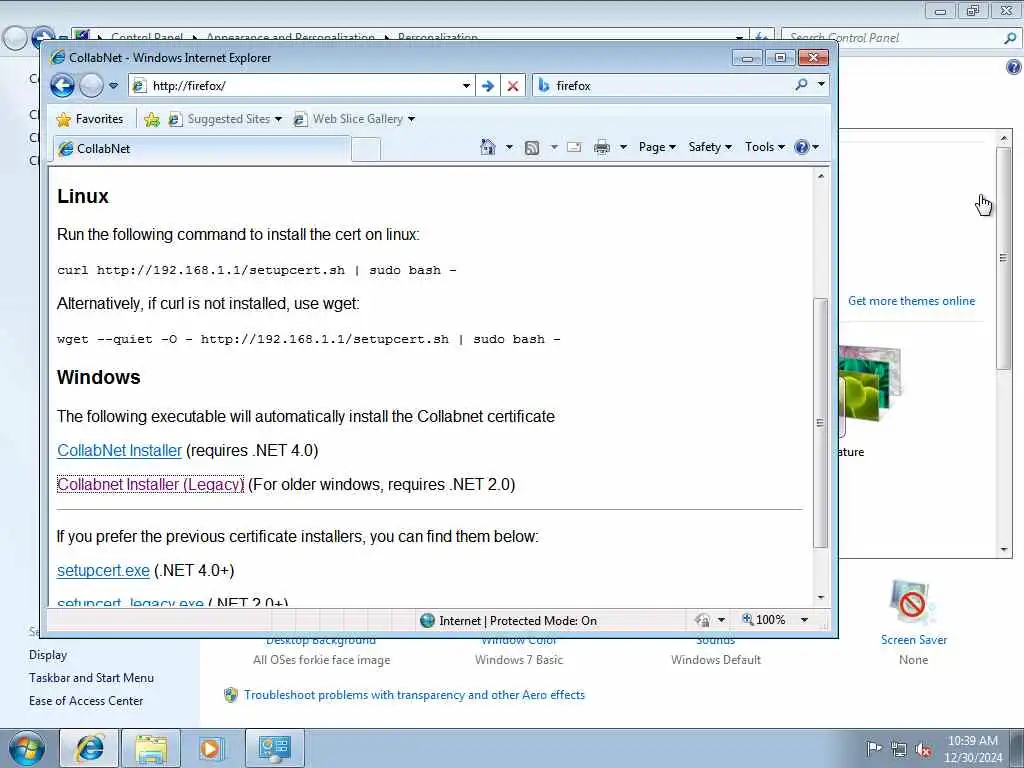Select the CollabNet browser tab

[x=201, y=149]
